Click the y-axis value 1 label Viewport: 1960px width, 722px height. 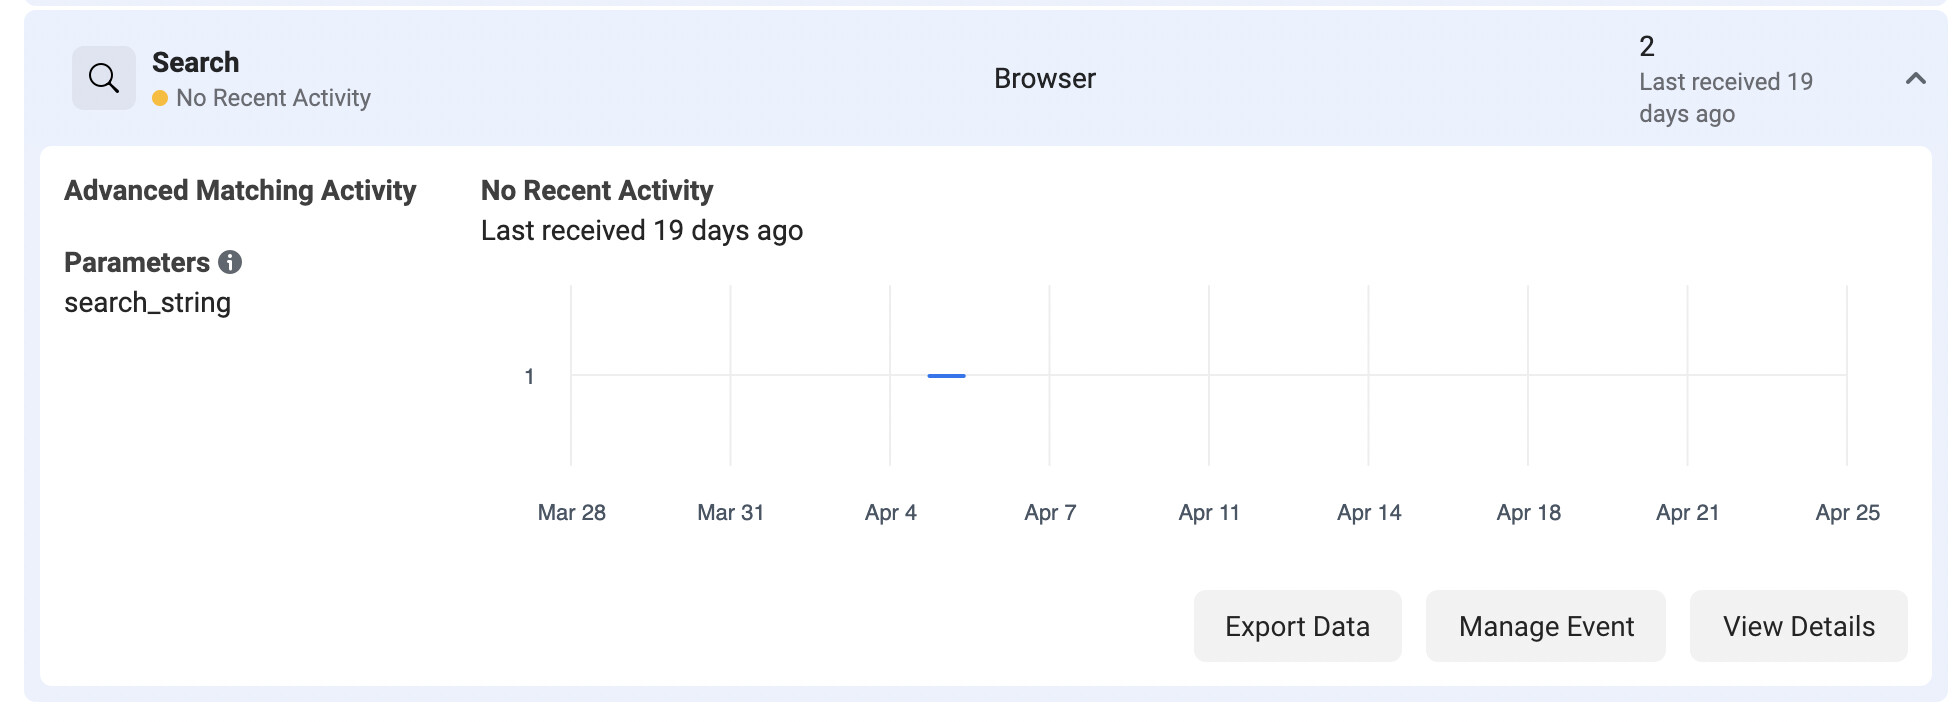click(529, 377)
